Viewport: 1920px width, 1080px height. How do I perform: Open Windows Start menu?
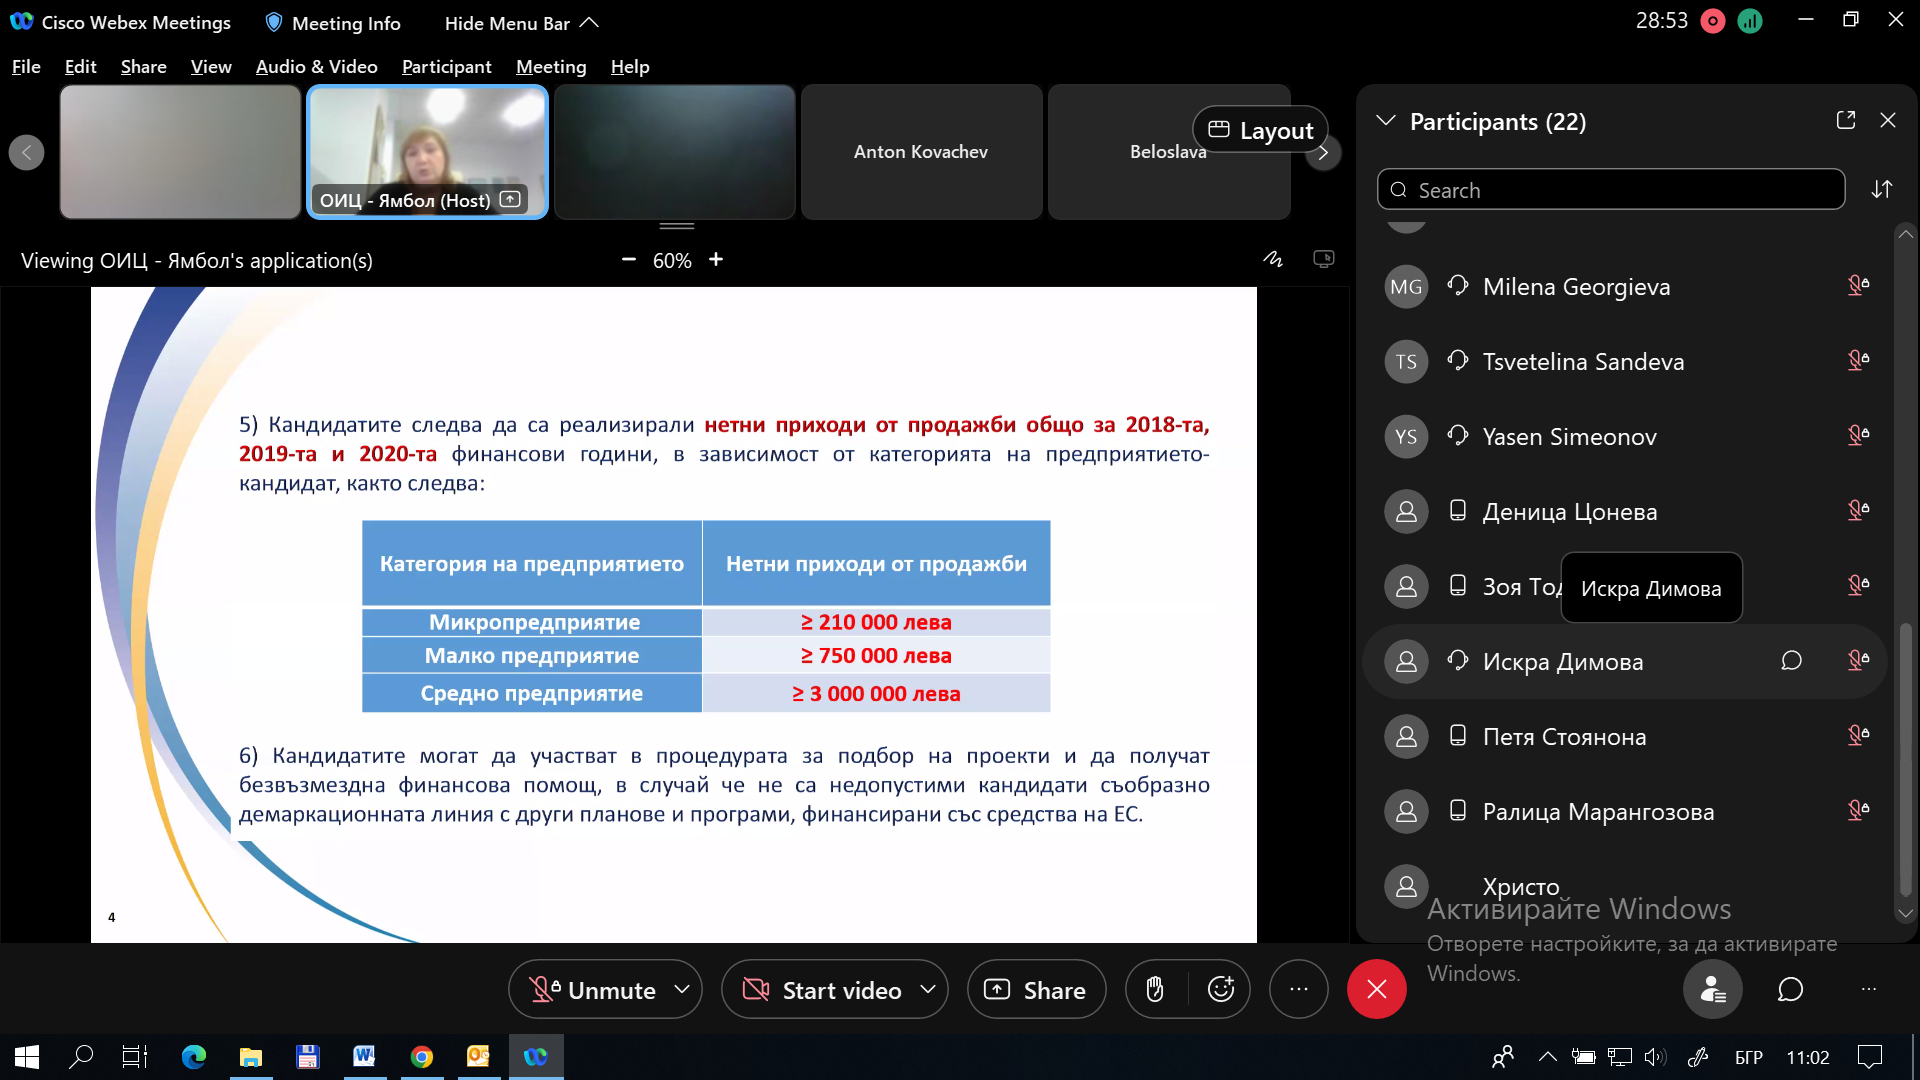coord(27,1056)
